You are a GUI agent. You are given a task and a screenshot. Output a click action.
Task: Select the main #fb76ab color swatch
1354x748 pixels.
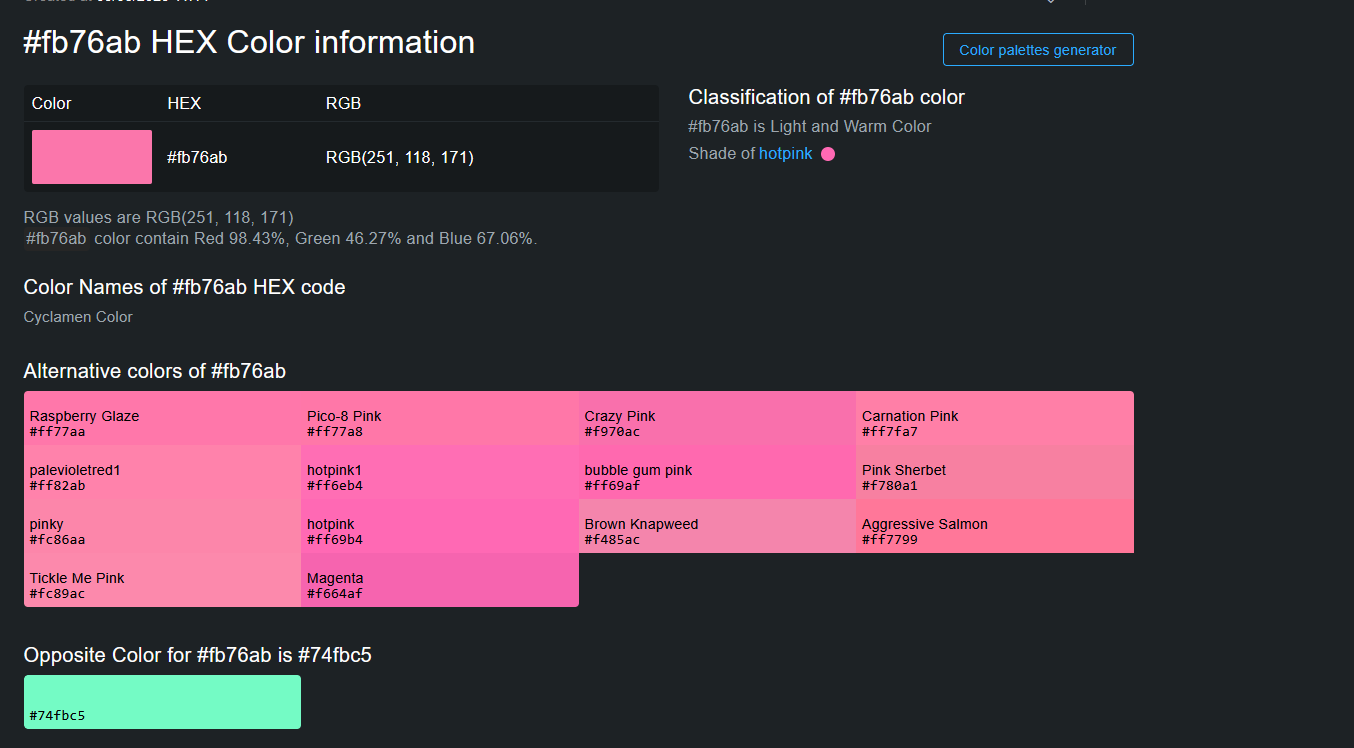click(92, 157)
